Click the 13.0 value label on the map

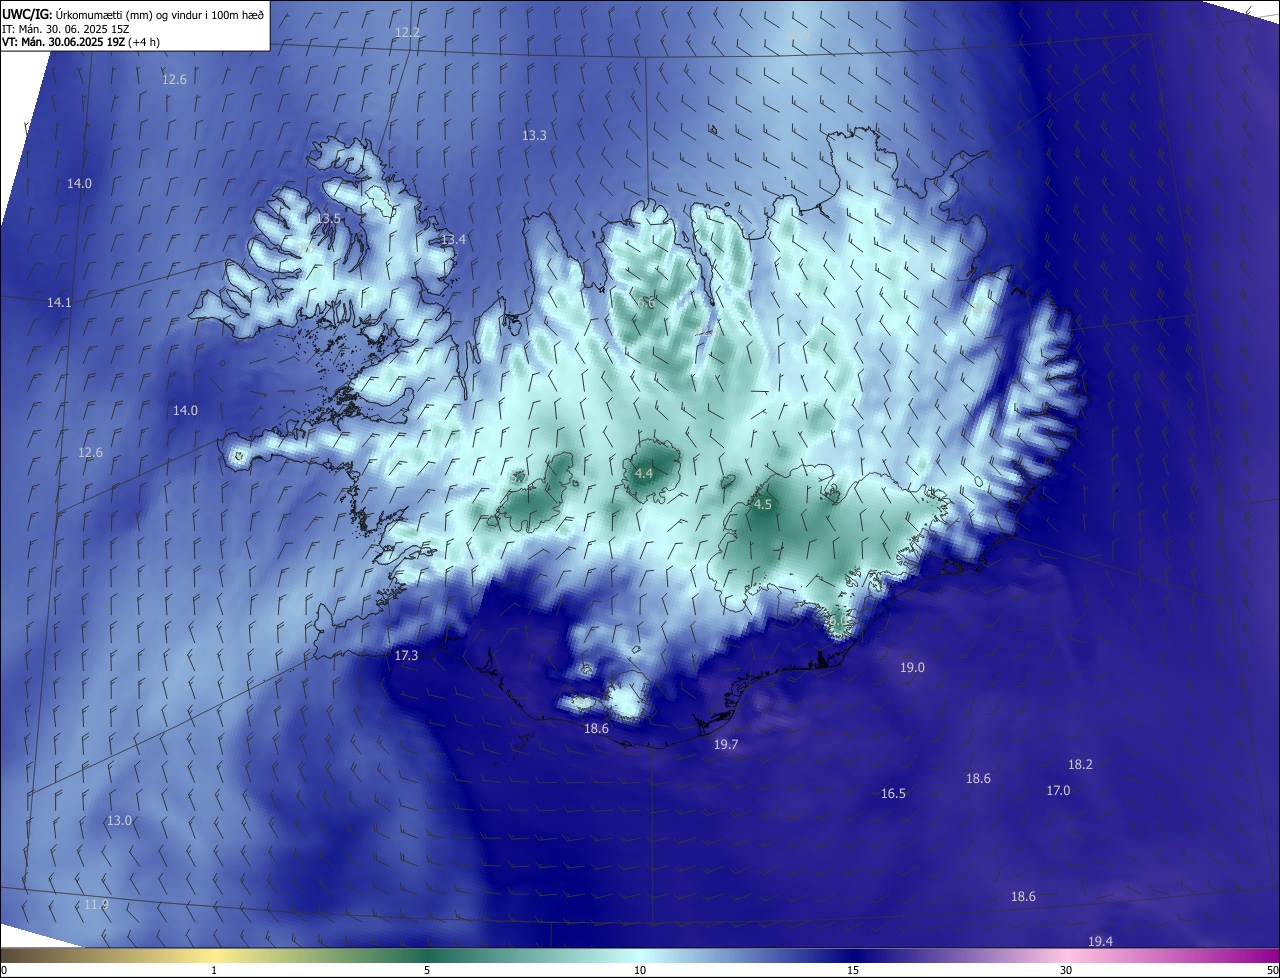[119, 821]
